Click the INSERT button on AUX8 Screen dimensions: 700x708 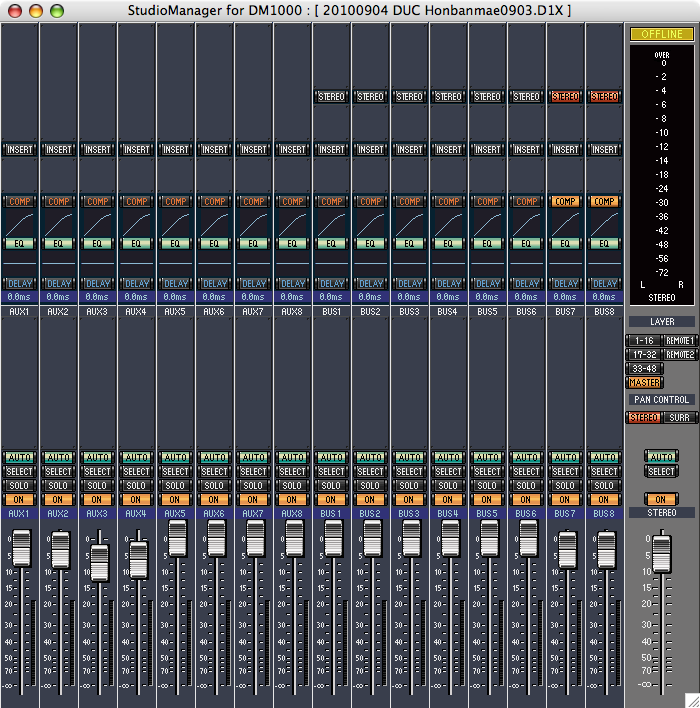click(x=293, y=149)
